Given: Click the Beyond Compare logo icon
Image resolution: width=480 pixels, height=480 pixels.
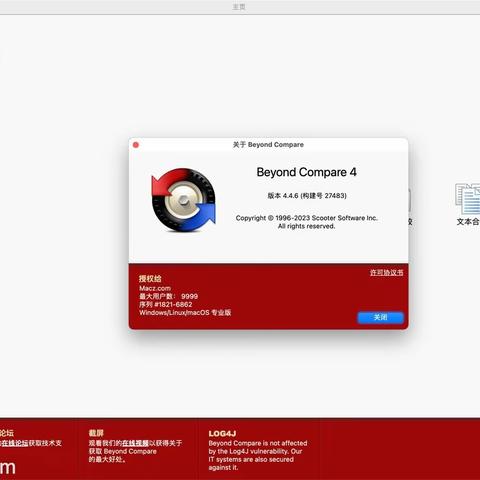Looking at the screenshot, I should tap(184, 200).
